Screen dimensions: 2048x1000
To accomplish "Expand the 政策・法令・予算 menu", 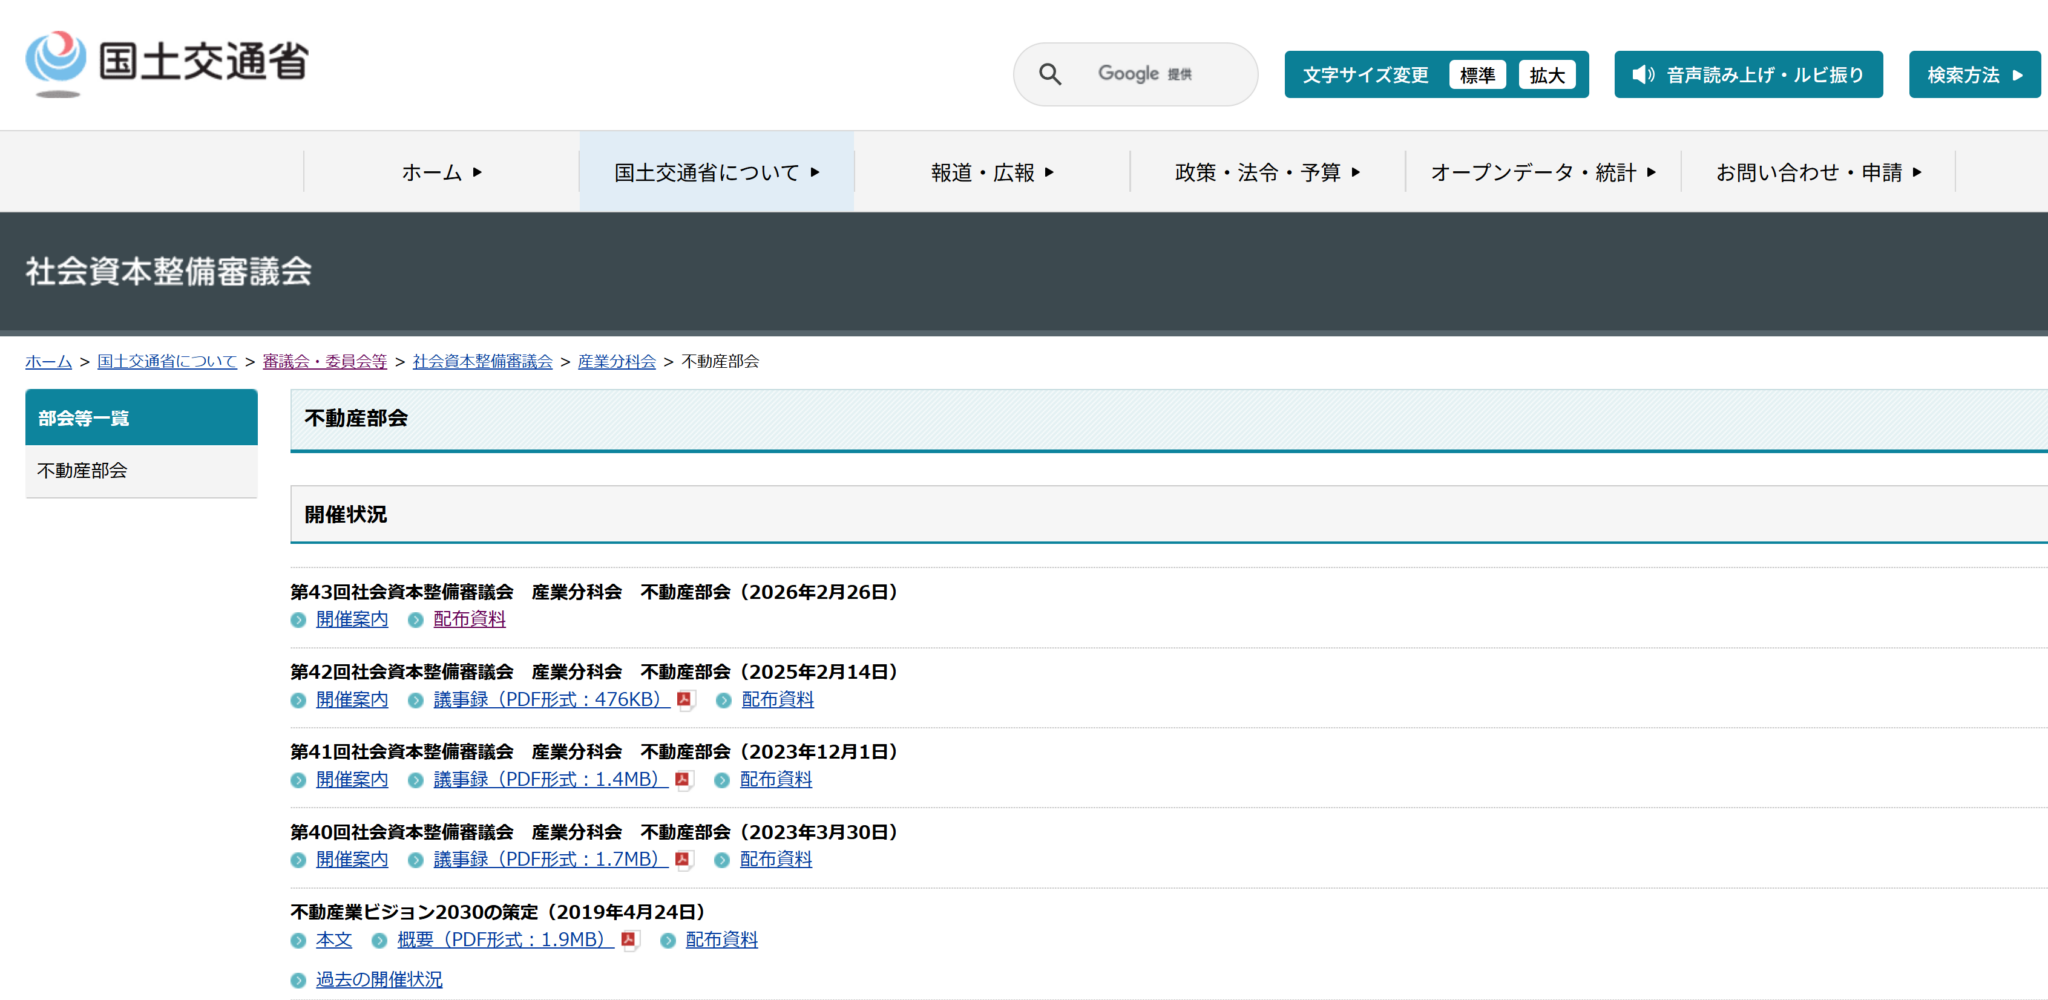I will point(1266,172).
